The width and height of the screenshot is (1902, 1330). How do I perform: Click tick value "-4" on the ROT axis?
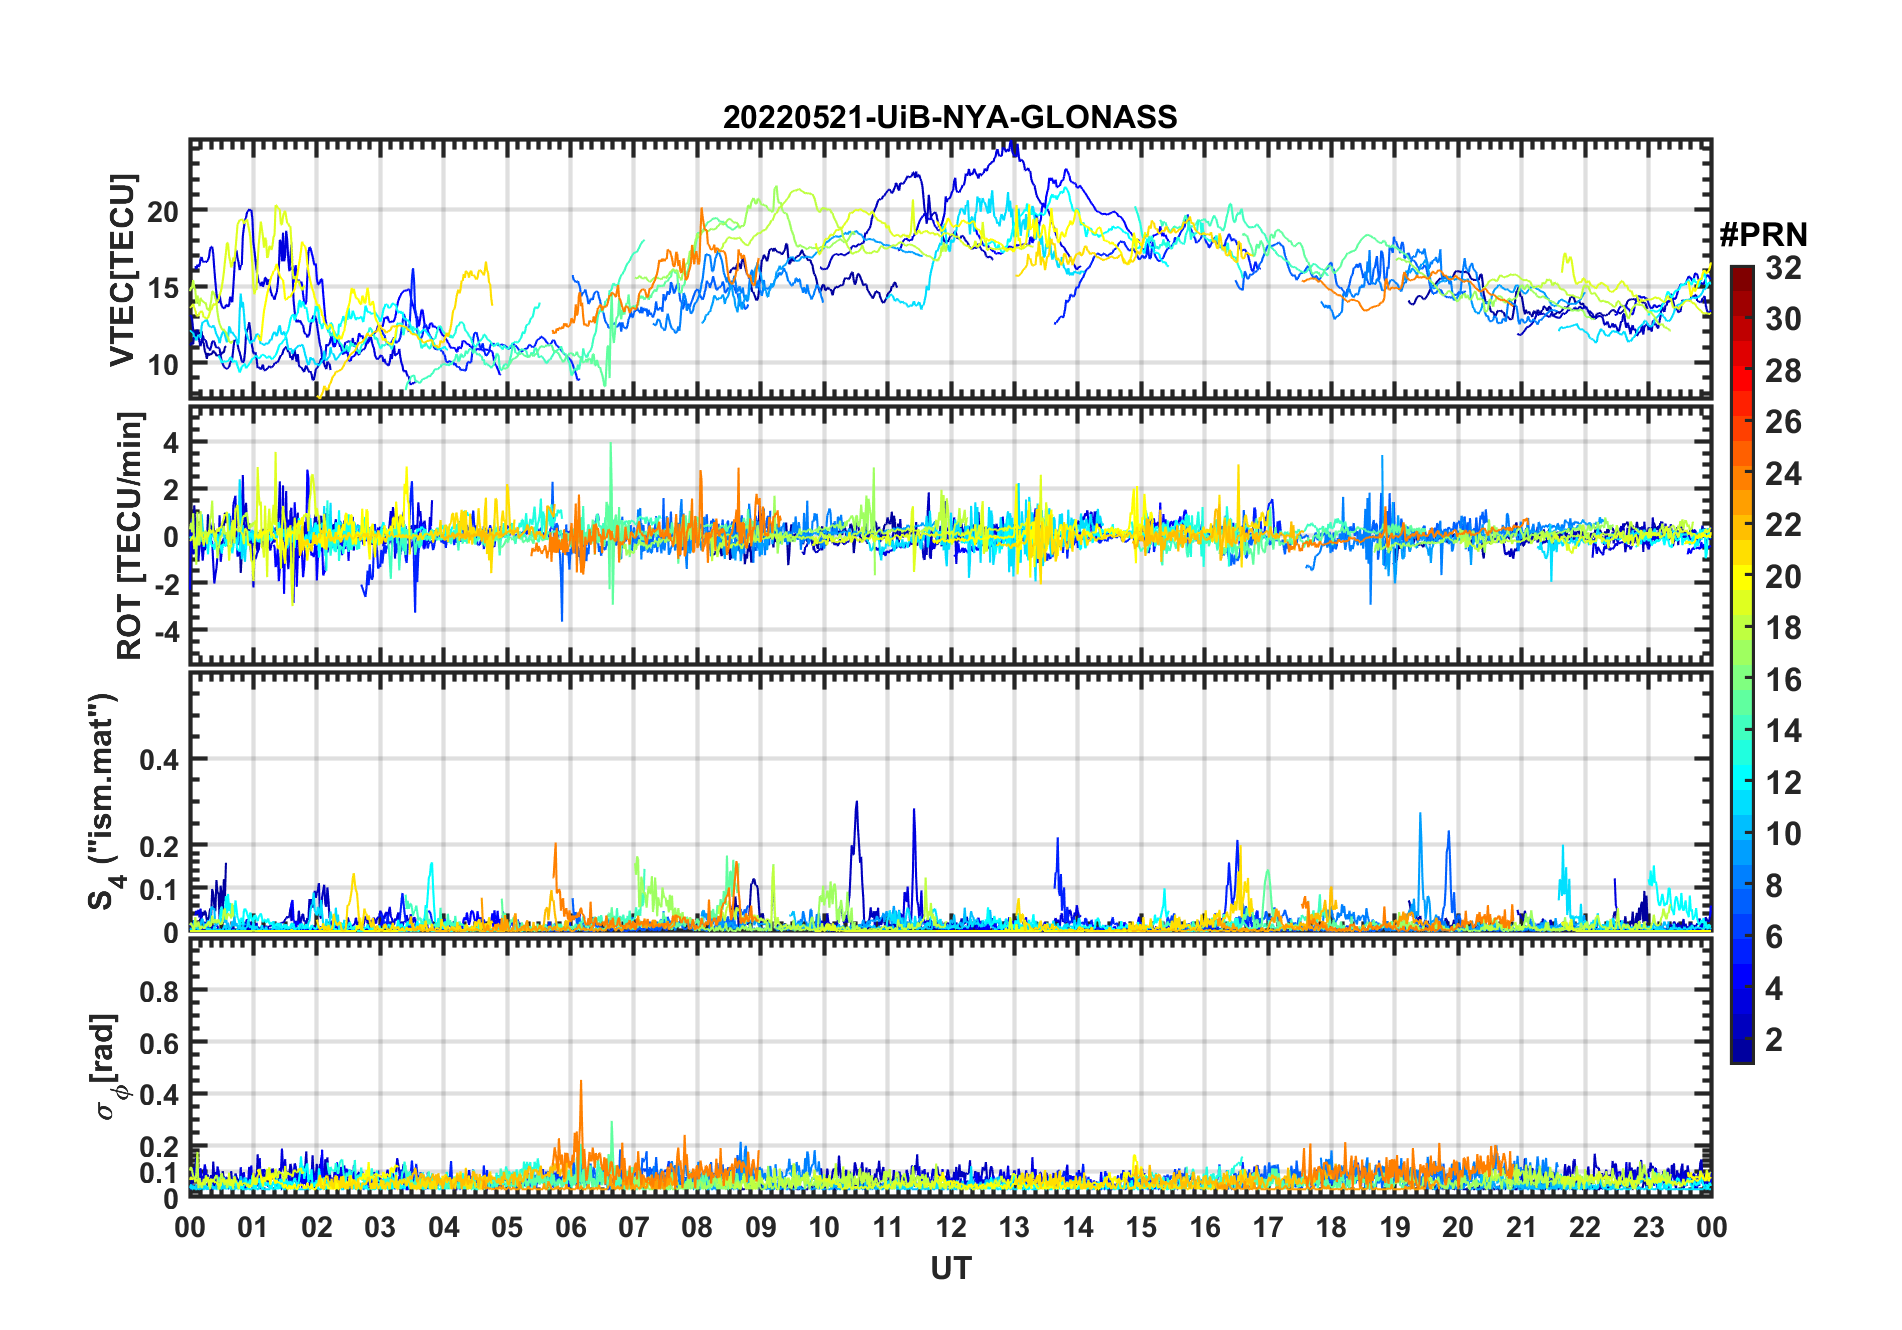166,631
